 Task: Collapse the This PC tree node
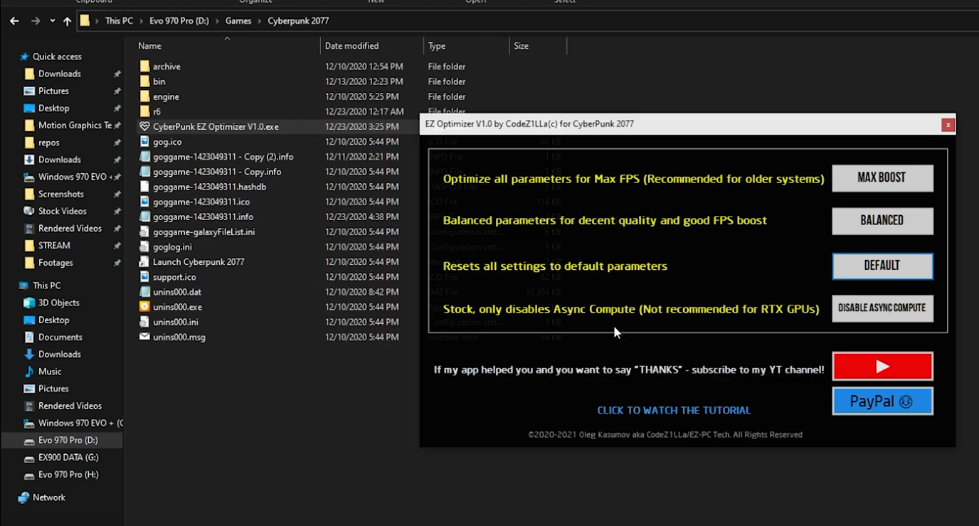pyautogui.click(x=10, y=286)
